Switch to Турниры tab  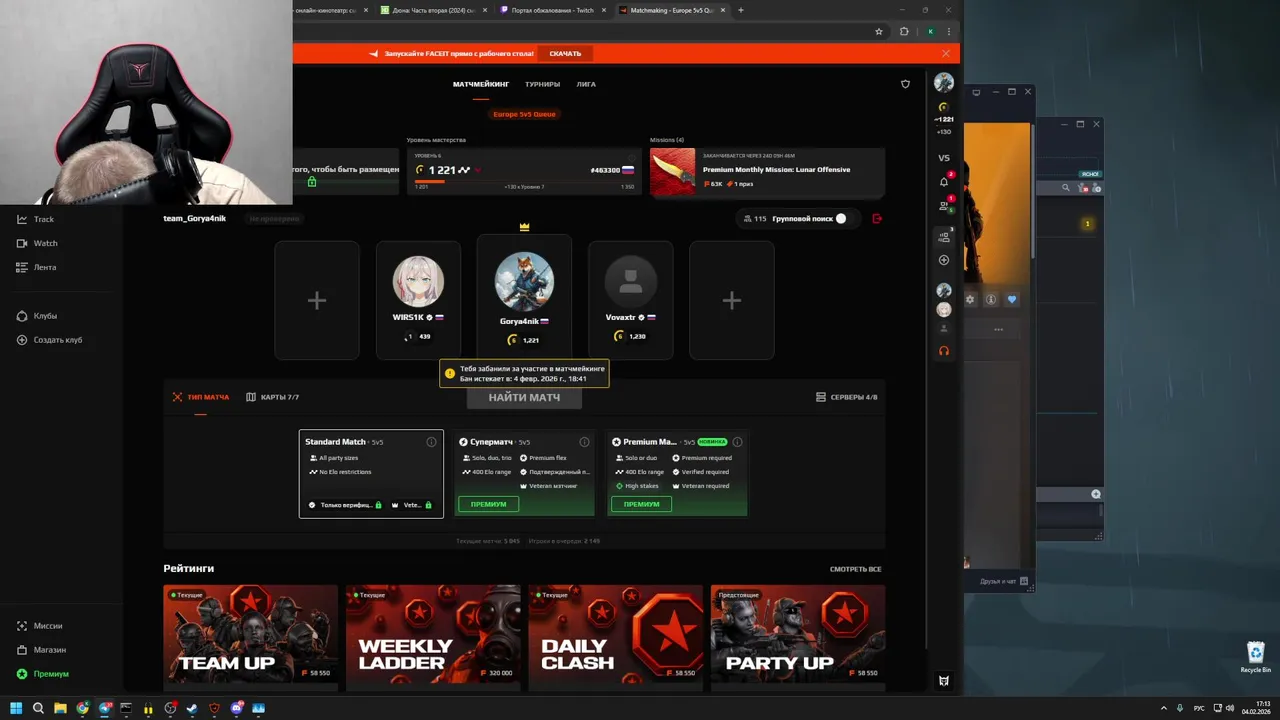coord(542,84)
